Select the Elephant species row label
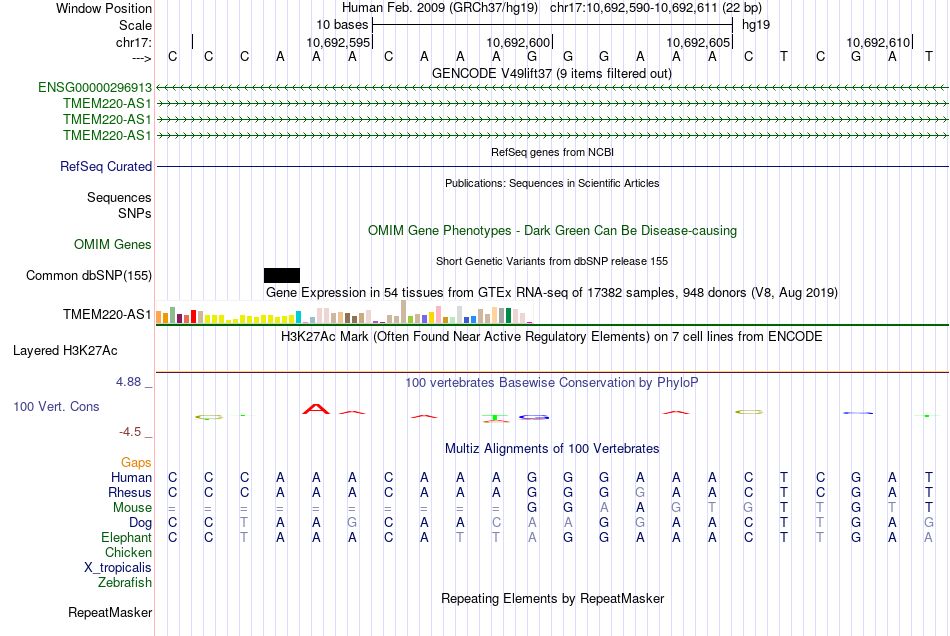The image size is (950, 636). point(126,537)
